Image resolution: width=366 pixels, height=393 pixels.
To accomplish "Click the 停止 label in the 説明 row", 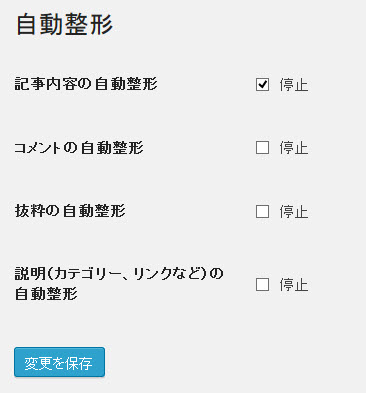I will [294, 285].
